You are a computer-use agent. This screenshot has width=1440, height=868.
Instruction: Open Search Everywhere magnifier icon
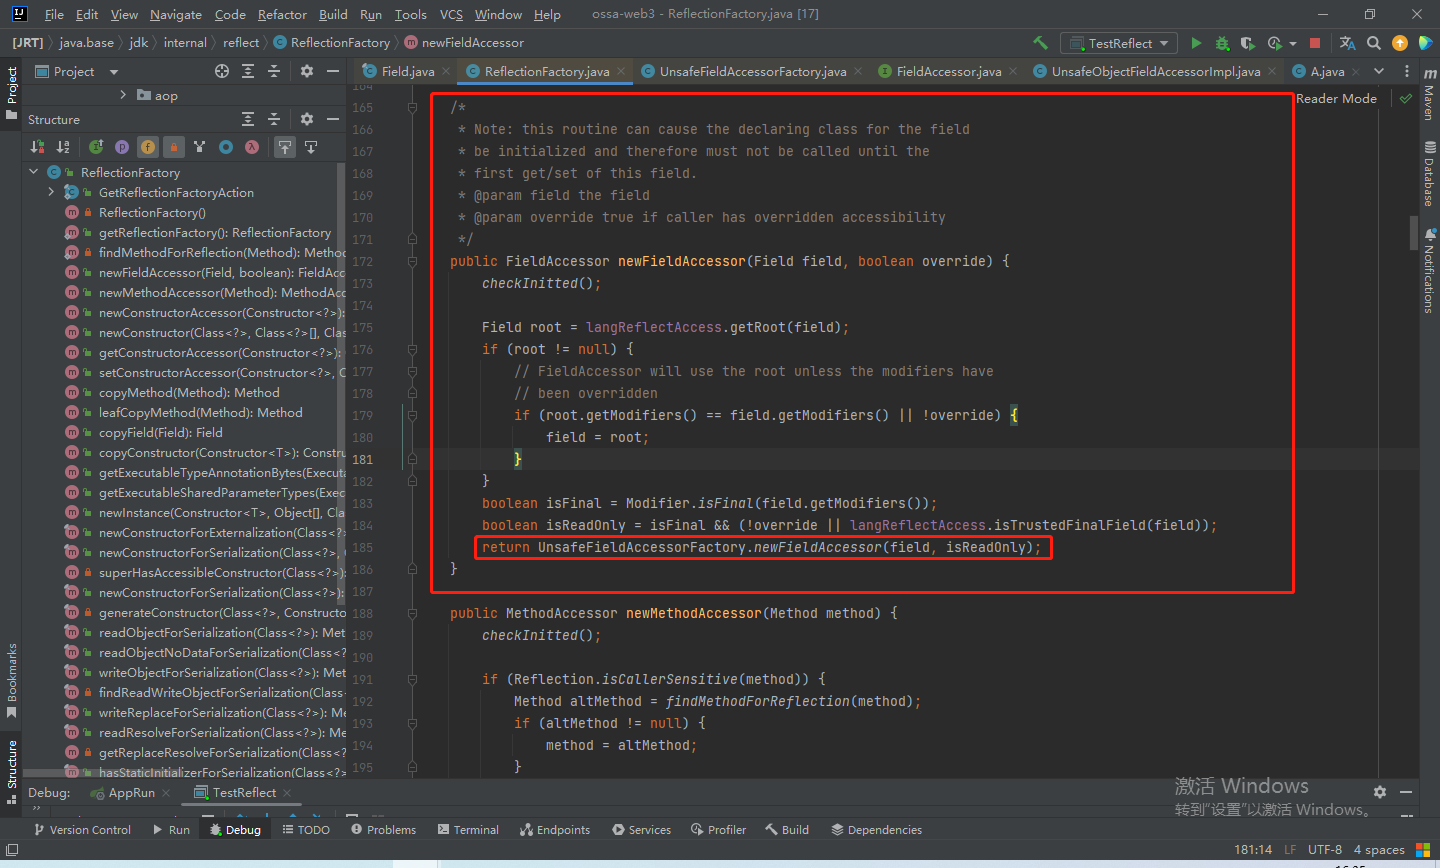pos(1374,43)
